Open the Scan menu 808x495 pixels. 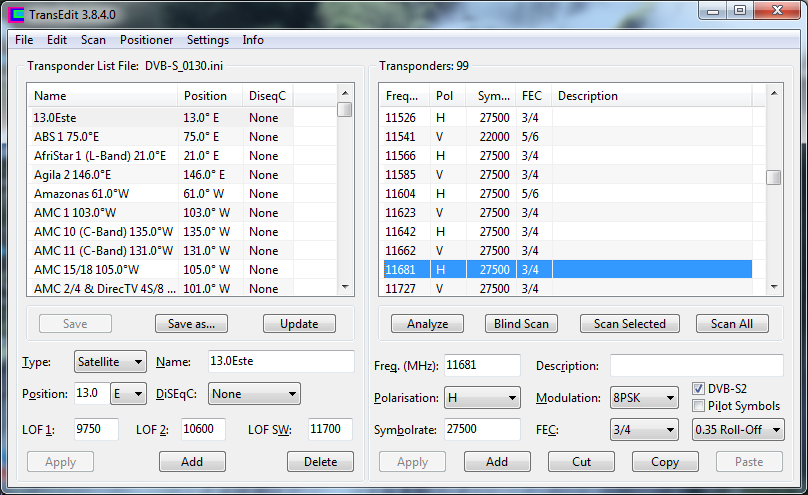pyautogui.click(x=93, y=40)
